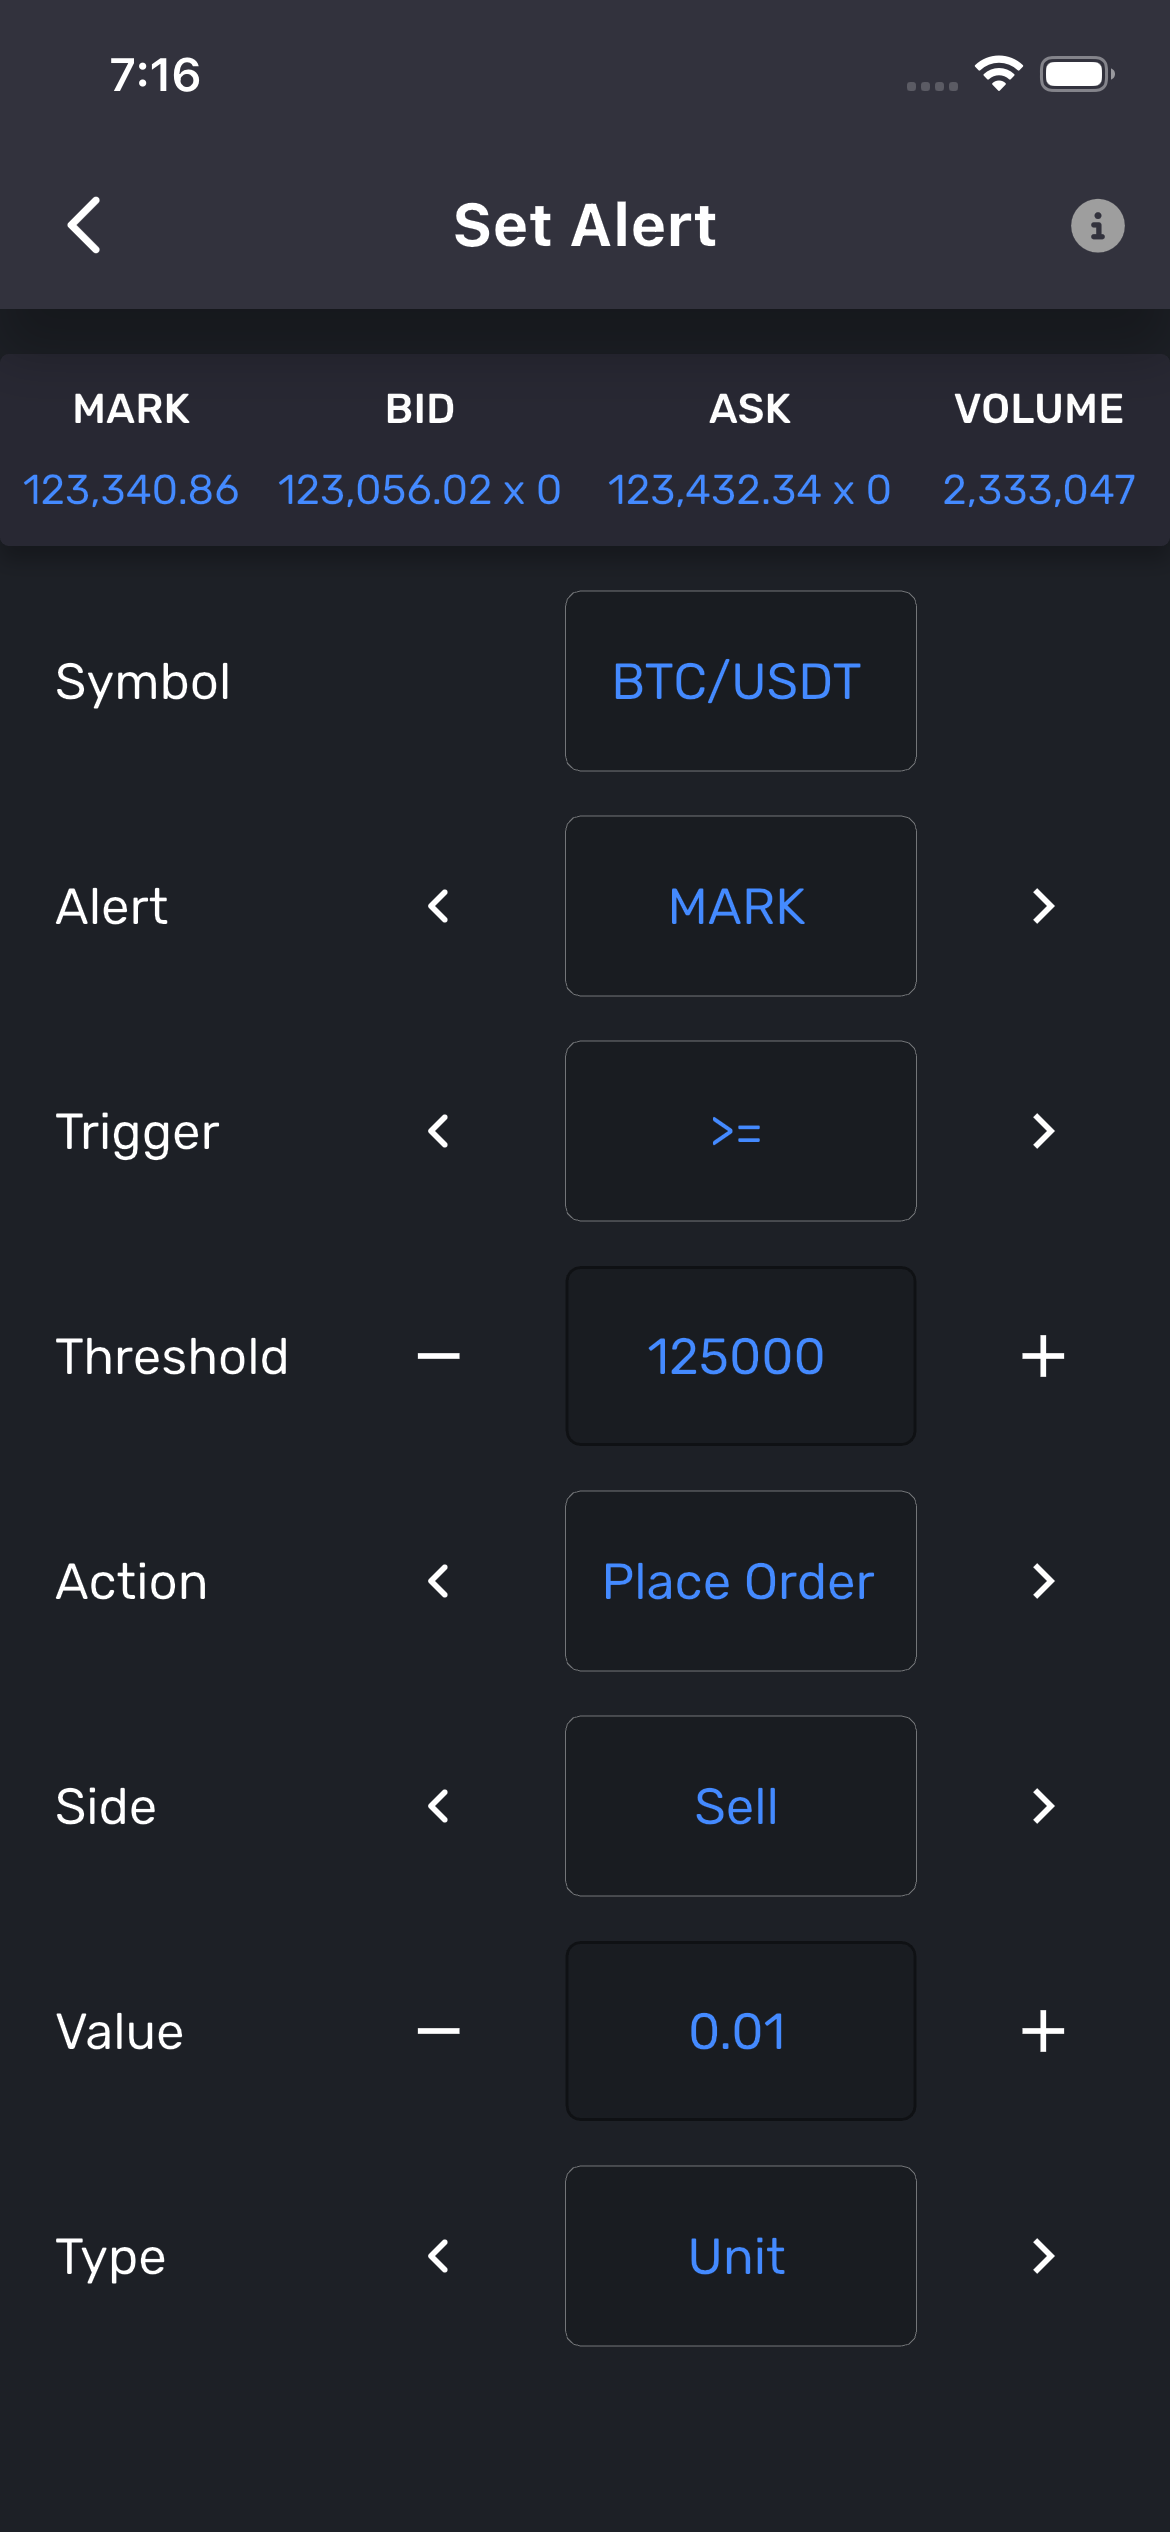Viewport: 1170px width, 2532px height.
Task: Open the info icon in header
Action: coord(1097,226)
